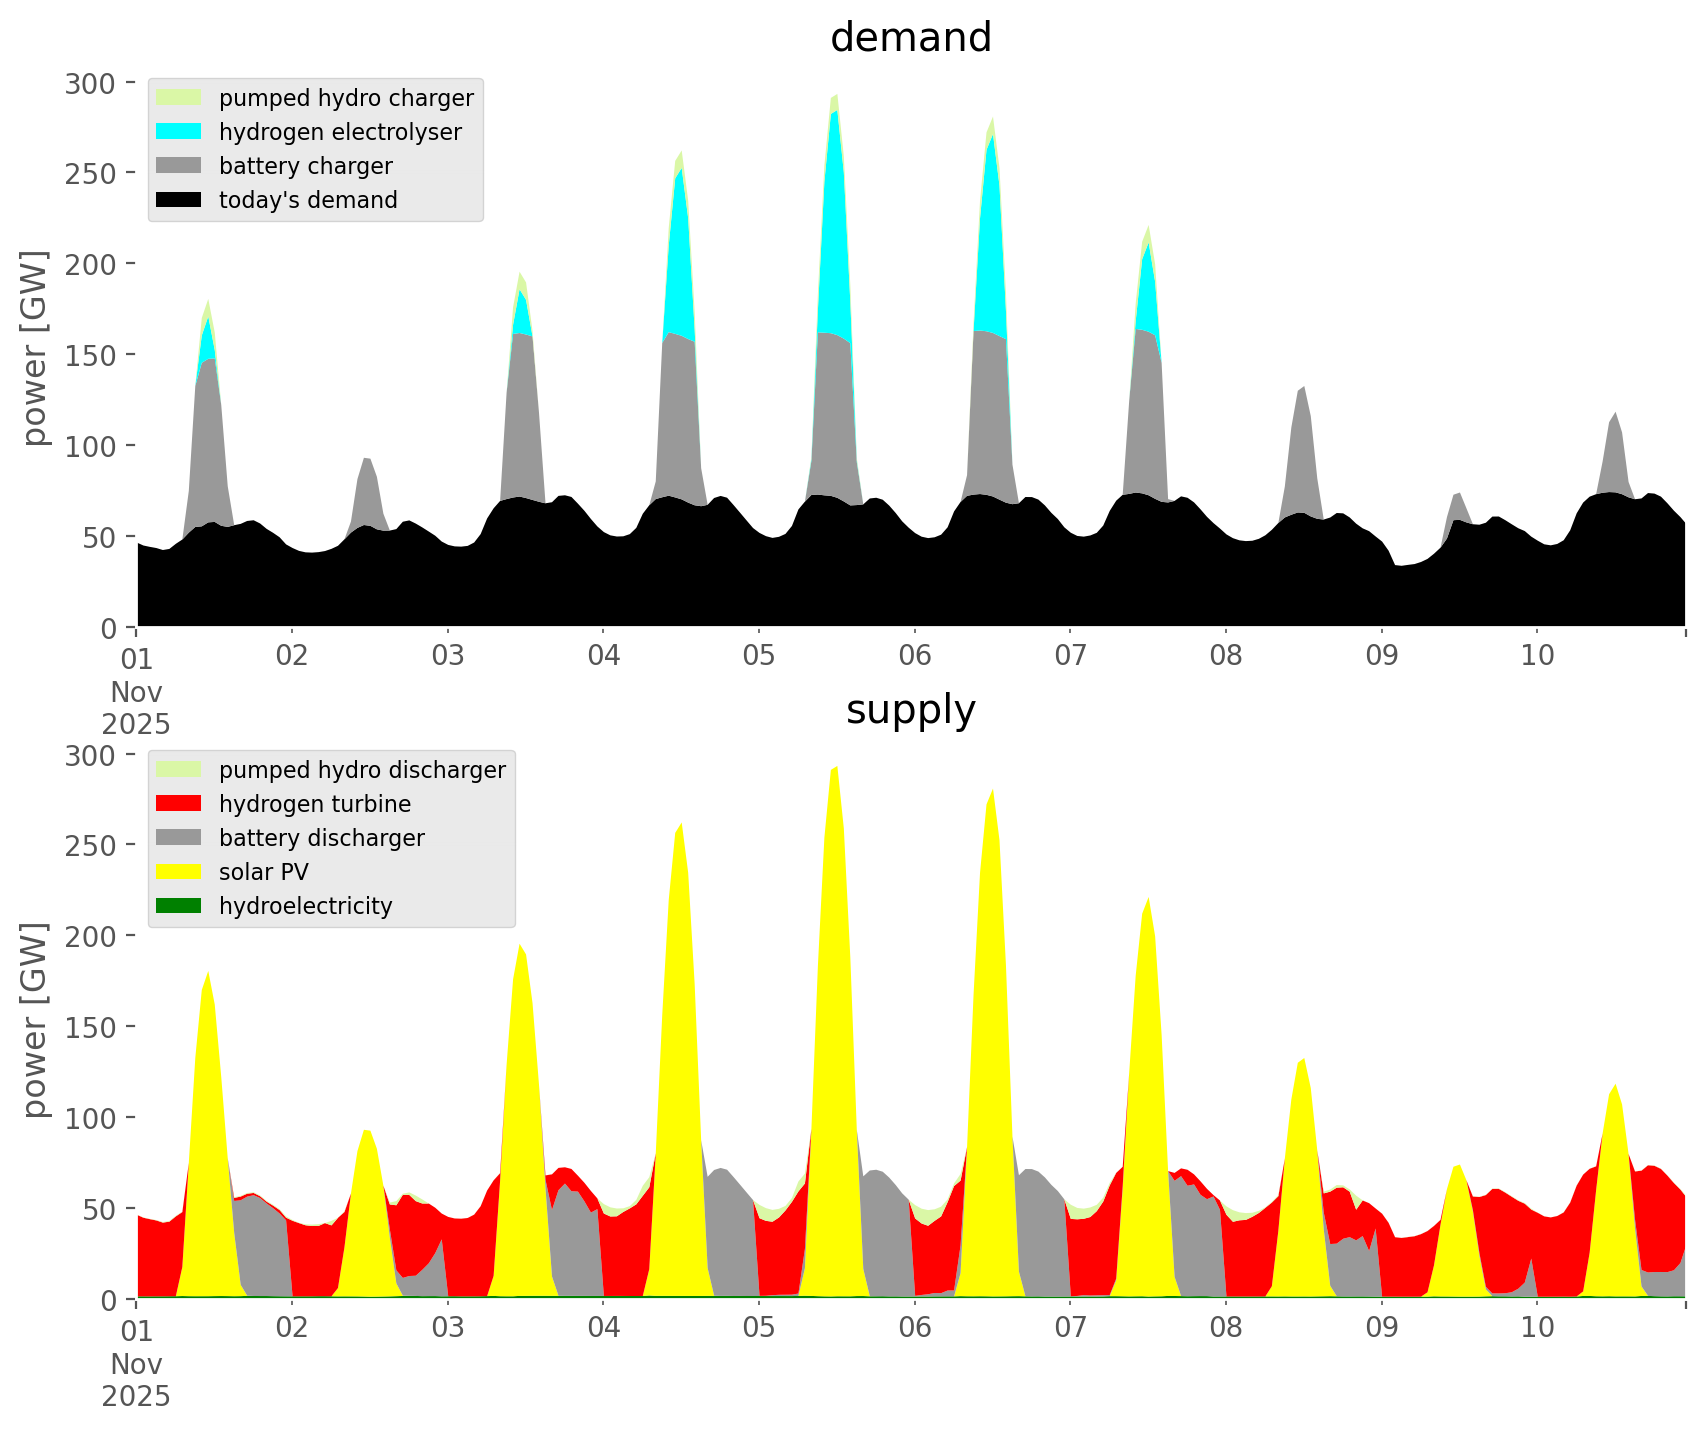Click the cyan hydrogen electrolyser legend swatch
Image resolution: width=1706 pixels, height=1431 pixels.
tap(179, 132)
